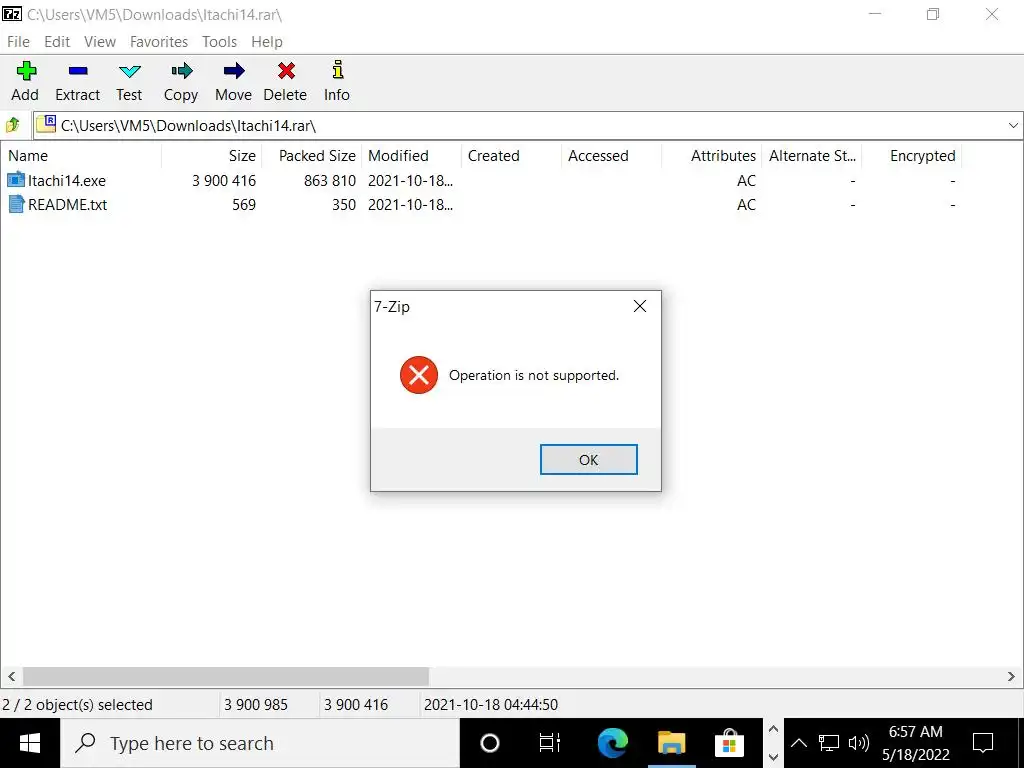This screenshot has width=1024, height=768.
Task: Click the README.txt file name
Action: pyautogui.click(x=67, y=204)
